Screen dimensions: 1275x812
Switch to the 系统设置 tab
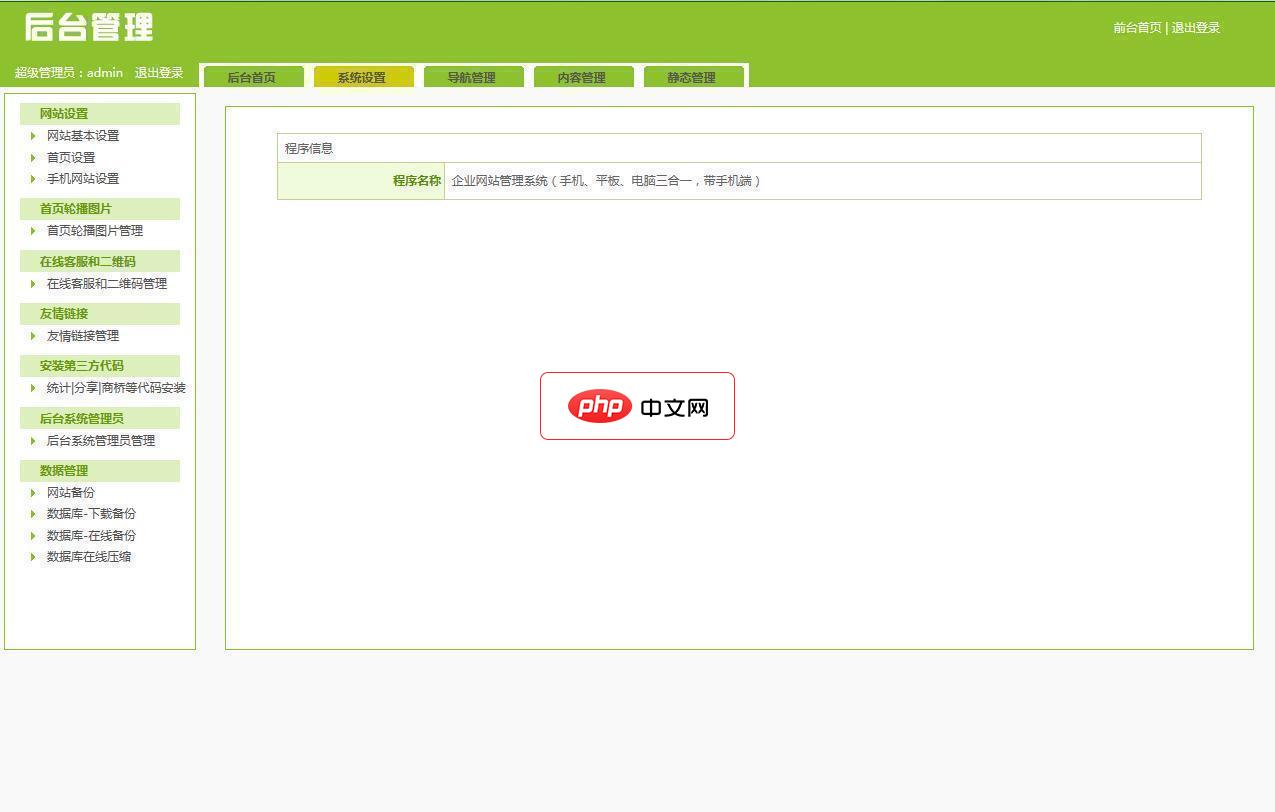click(362, 77)
